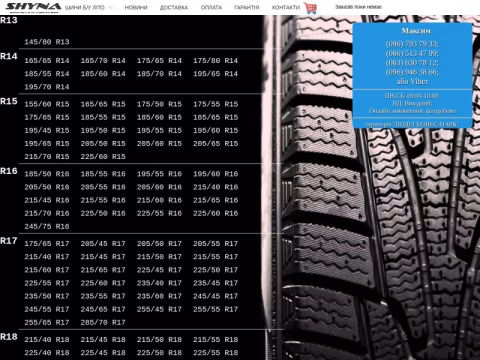Select tire size 285/70 R17
This screenshot has height=360, width=480.
click(x=103, y=323)
